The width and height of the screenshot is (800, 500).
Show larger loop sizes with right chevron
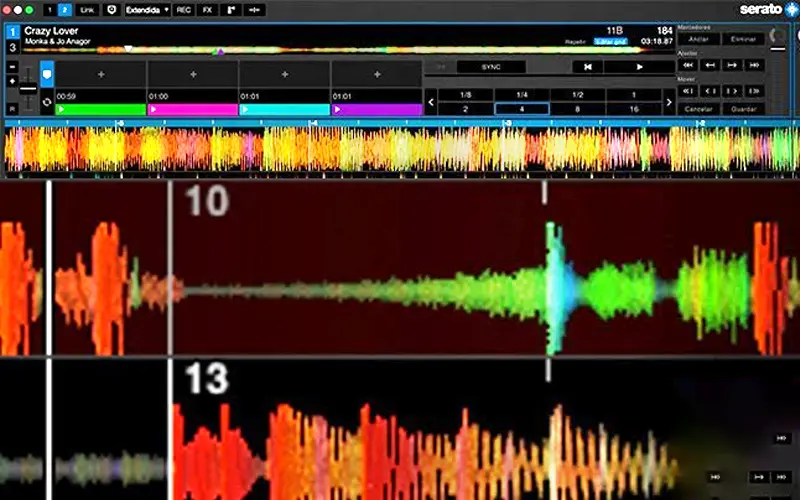tap(669, 102)
